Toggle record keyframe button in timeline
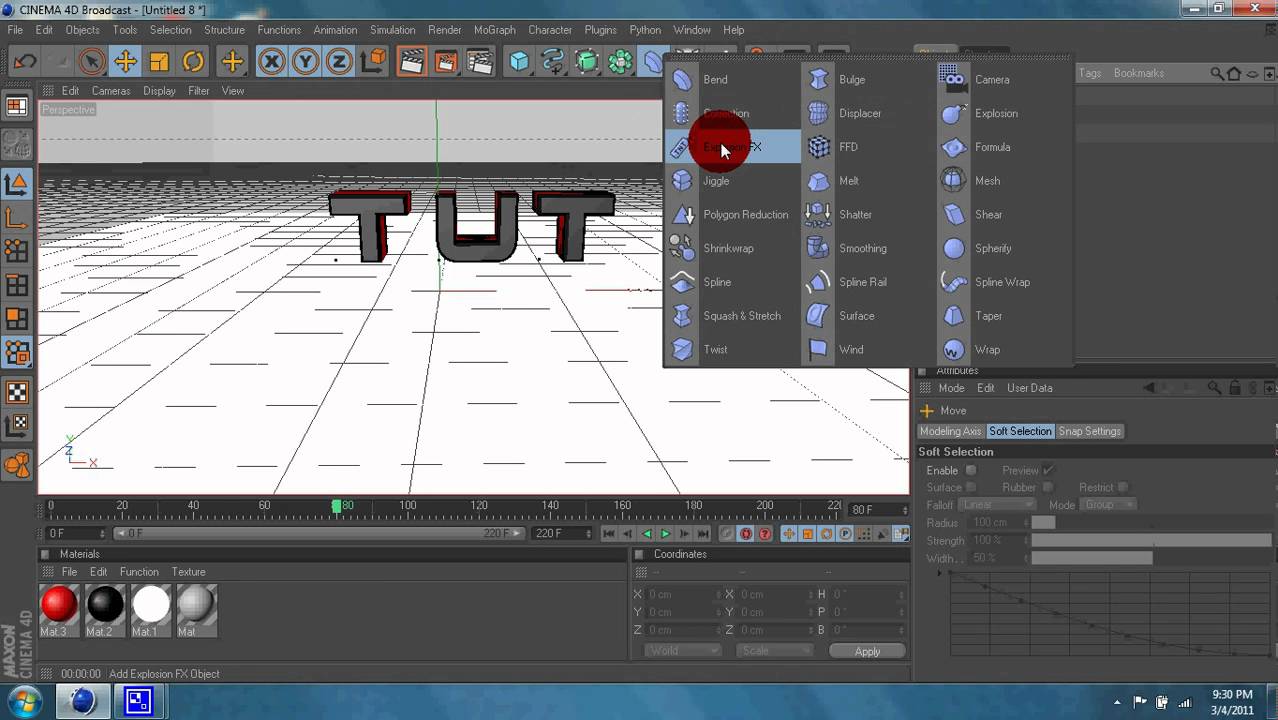1278x720 pixels. pos(746,534)
